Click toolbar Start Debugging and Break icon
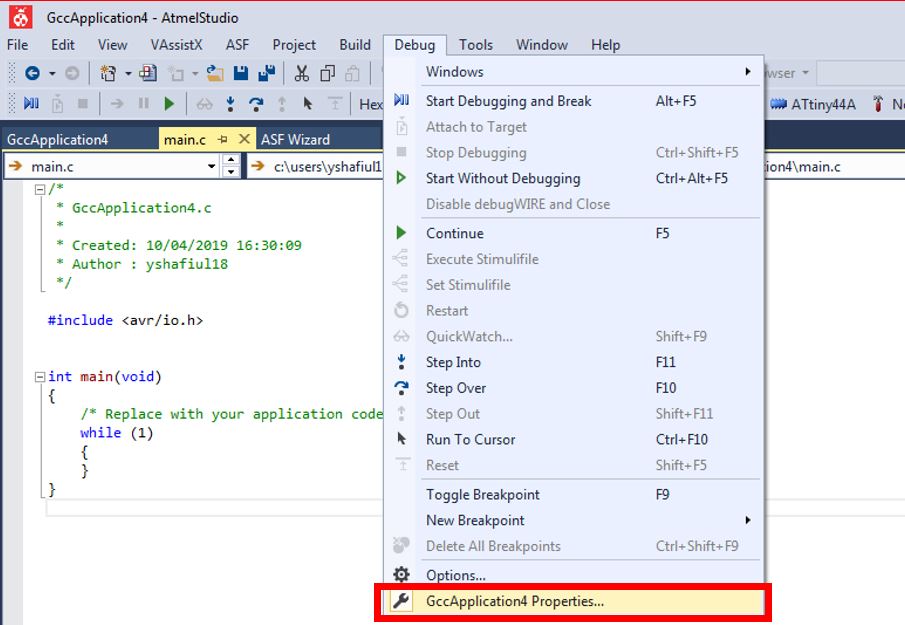 pos(31,104)
